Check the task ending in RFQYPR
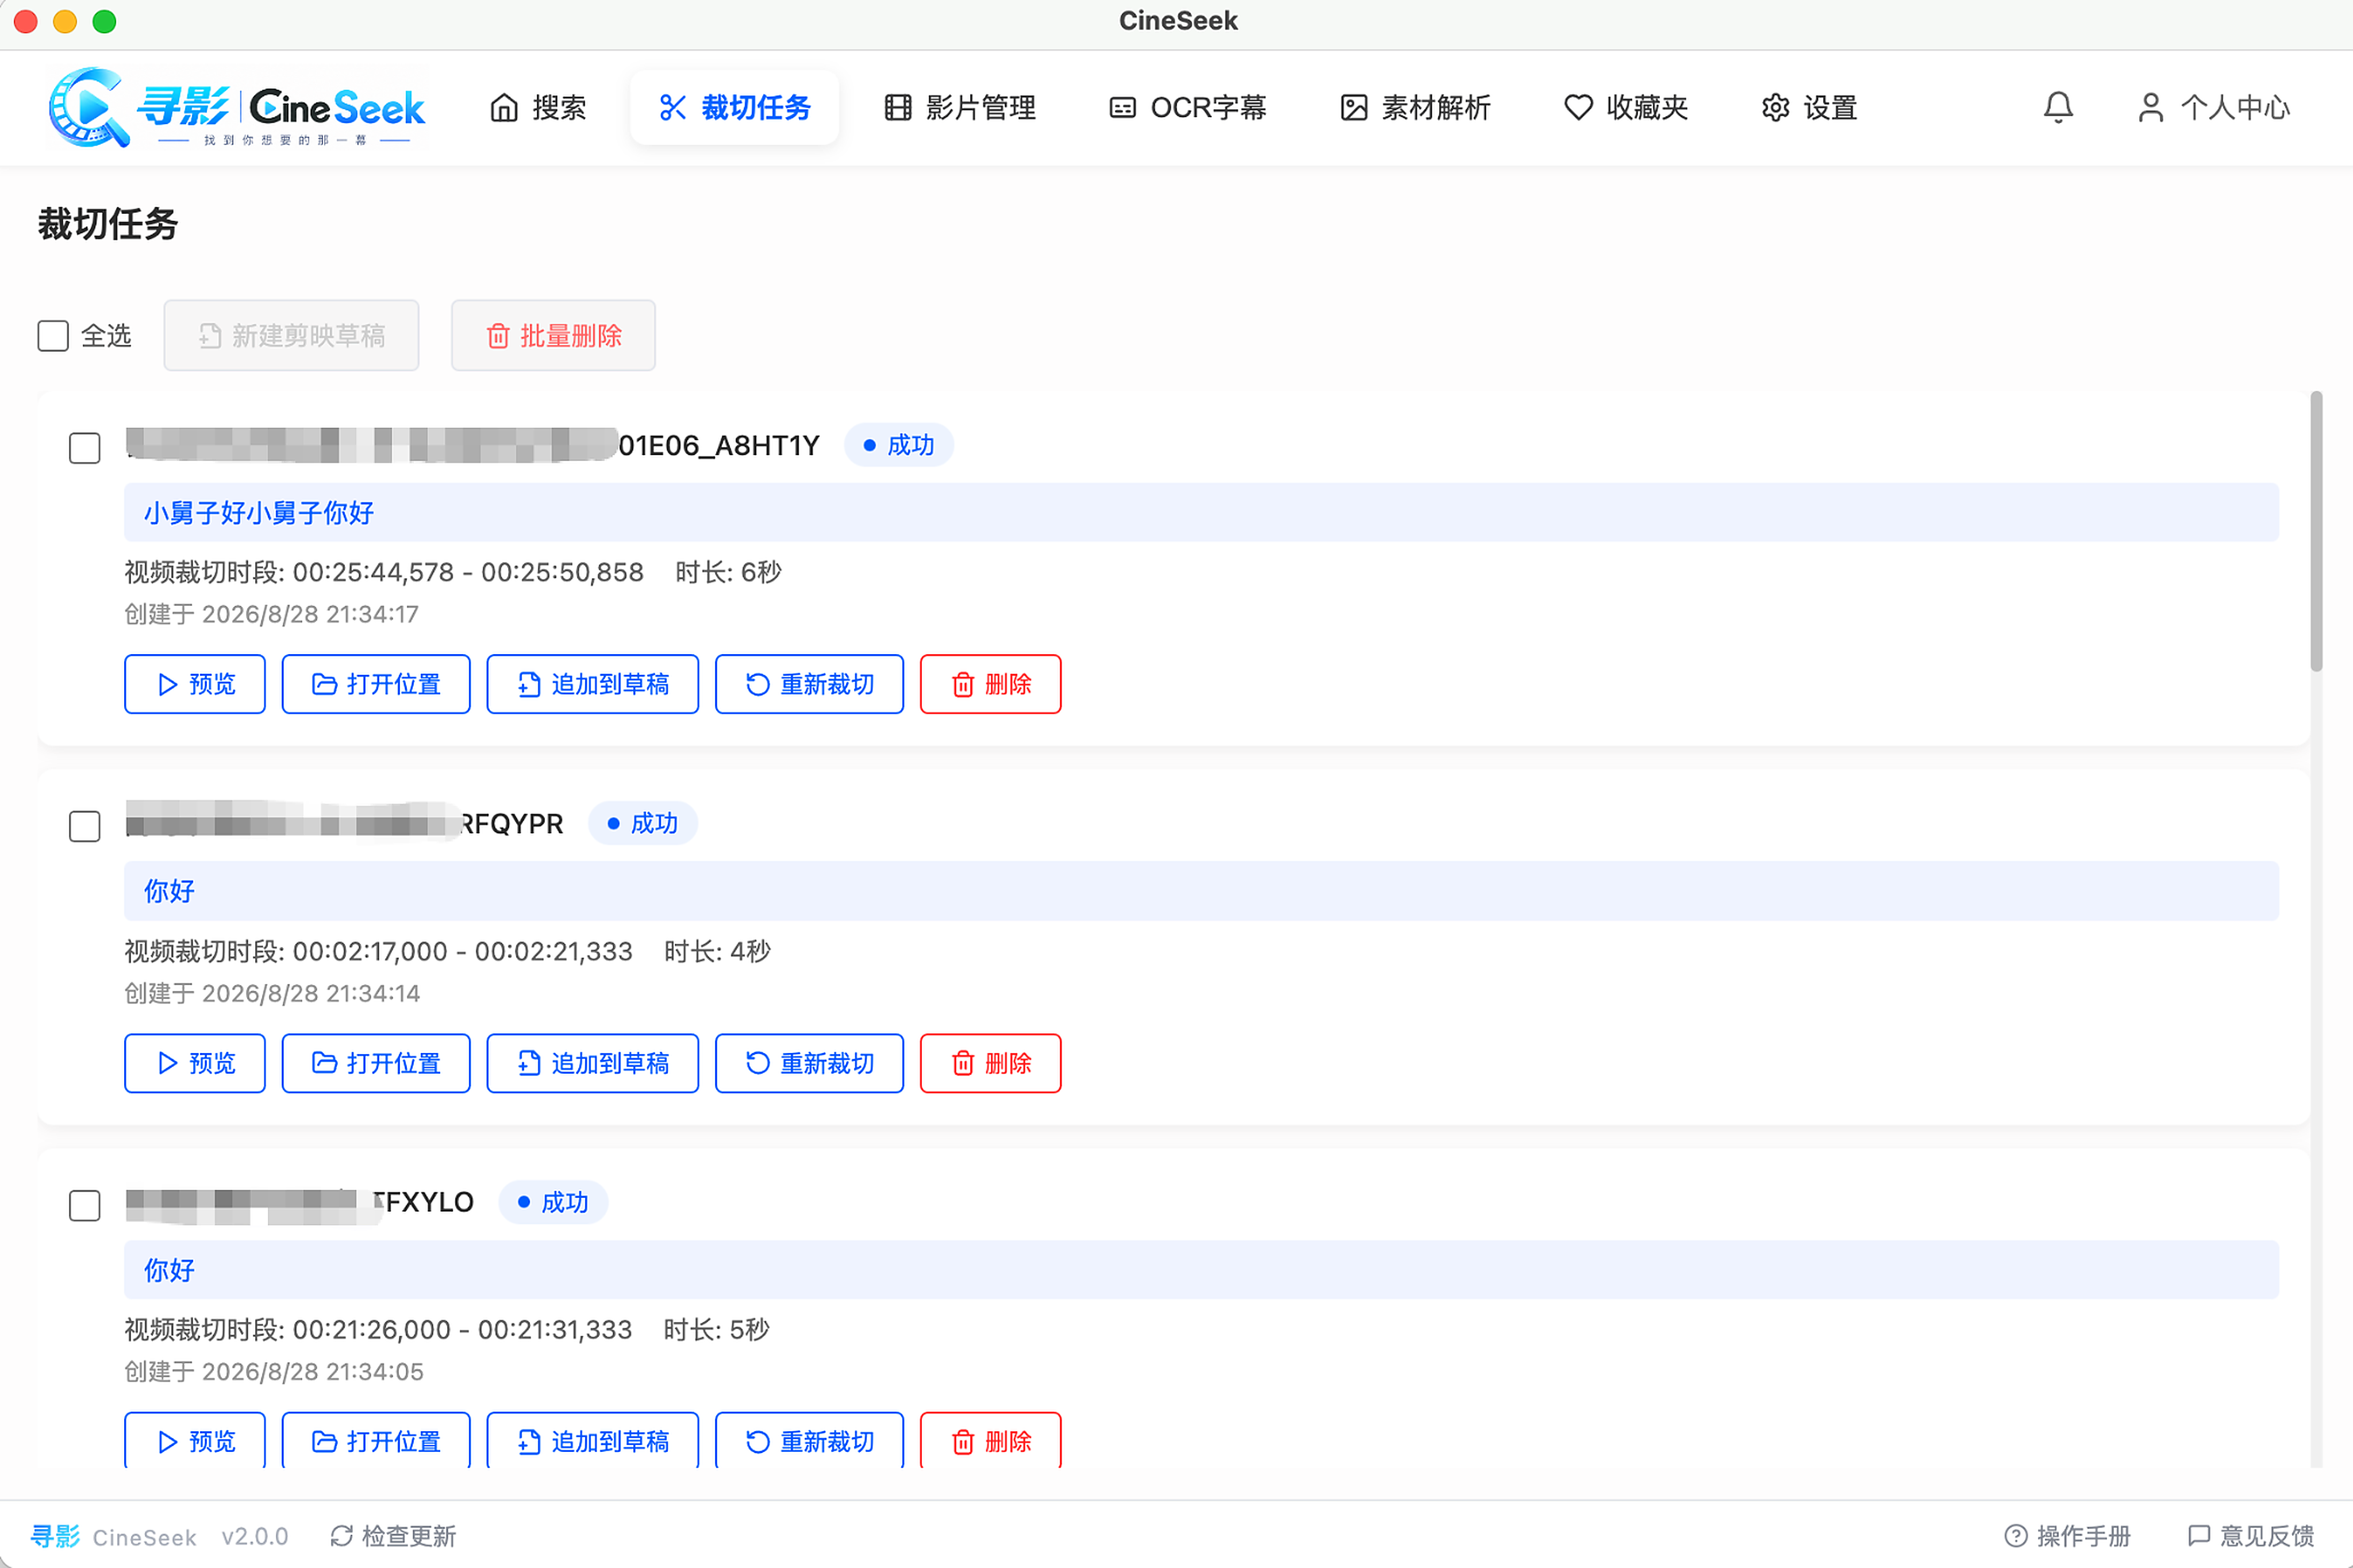2353x1568 pixels. coord(85,826)
